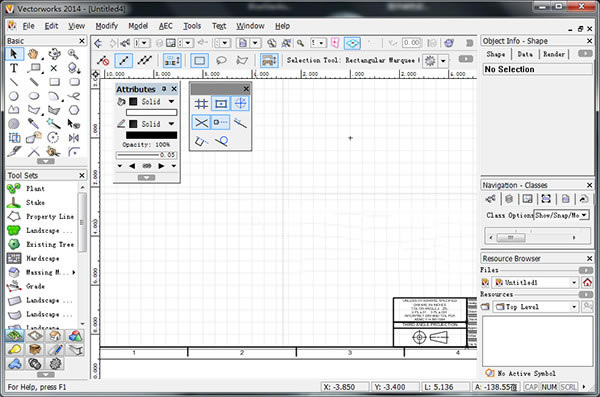
Task: Open the AEC menu
Action: click(166, 26)
